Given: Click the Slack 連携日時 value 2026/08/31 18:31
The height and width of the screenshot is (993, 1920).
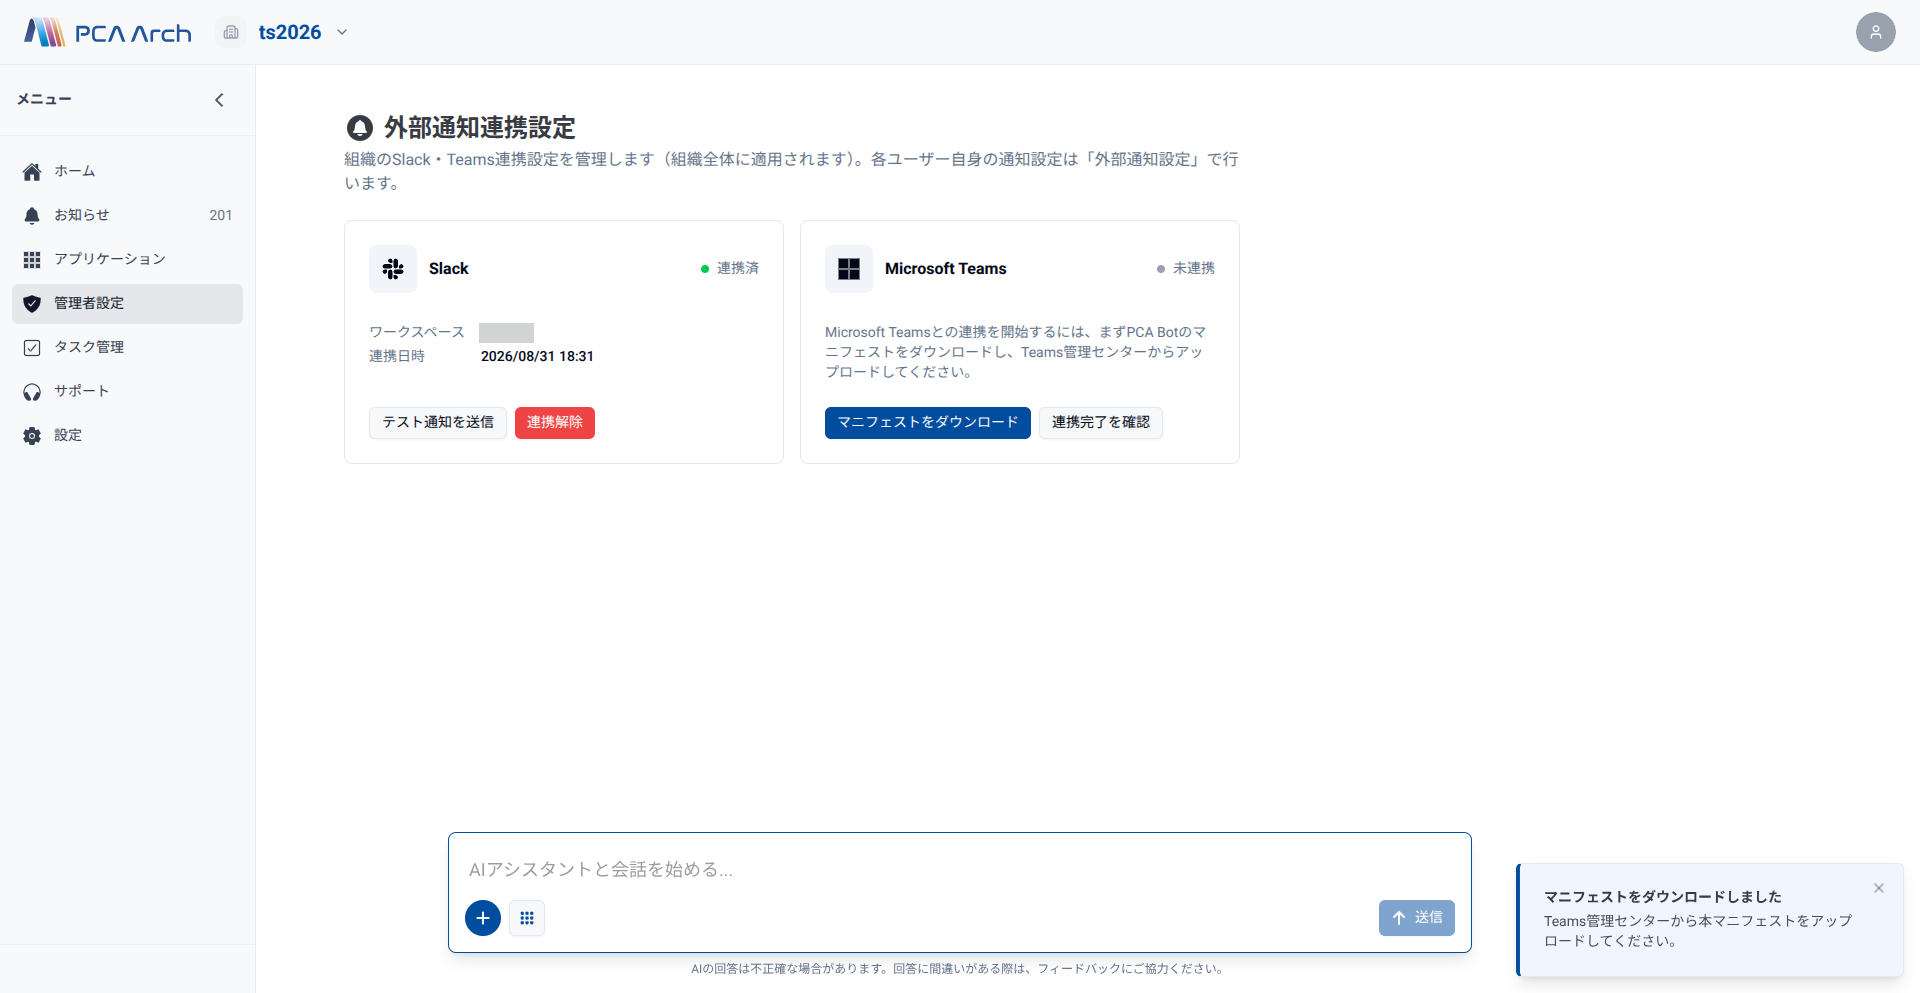Looking at the screenshot, I should point(537,357).
